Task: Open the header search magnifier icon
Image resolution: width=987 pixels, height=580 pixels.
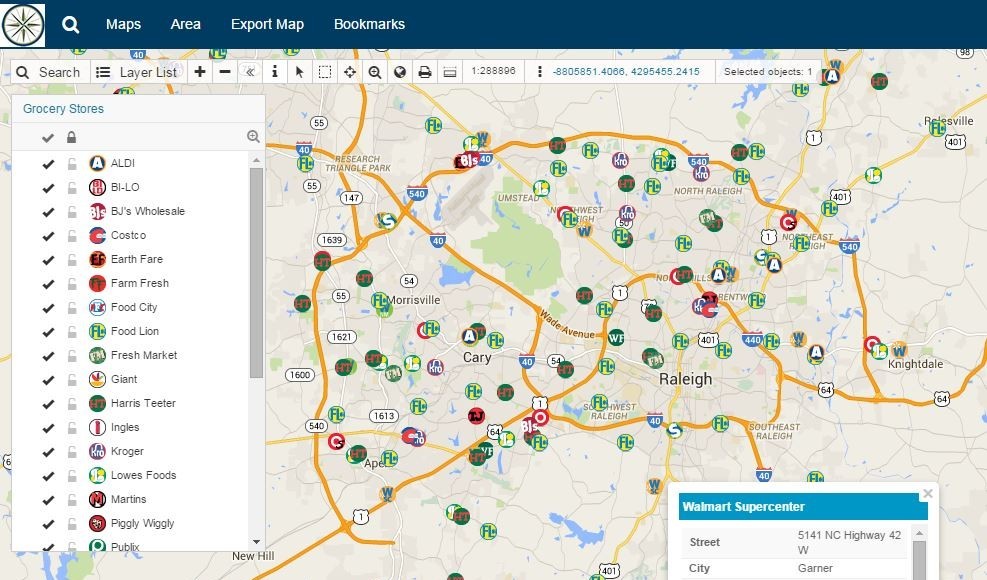Action: [x=70, y=25]
